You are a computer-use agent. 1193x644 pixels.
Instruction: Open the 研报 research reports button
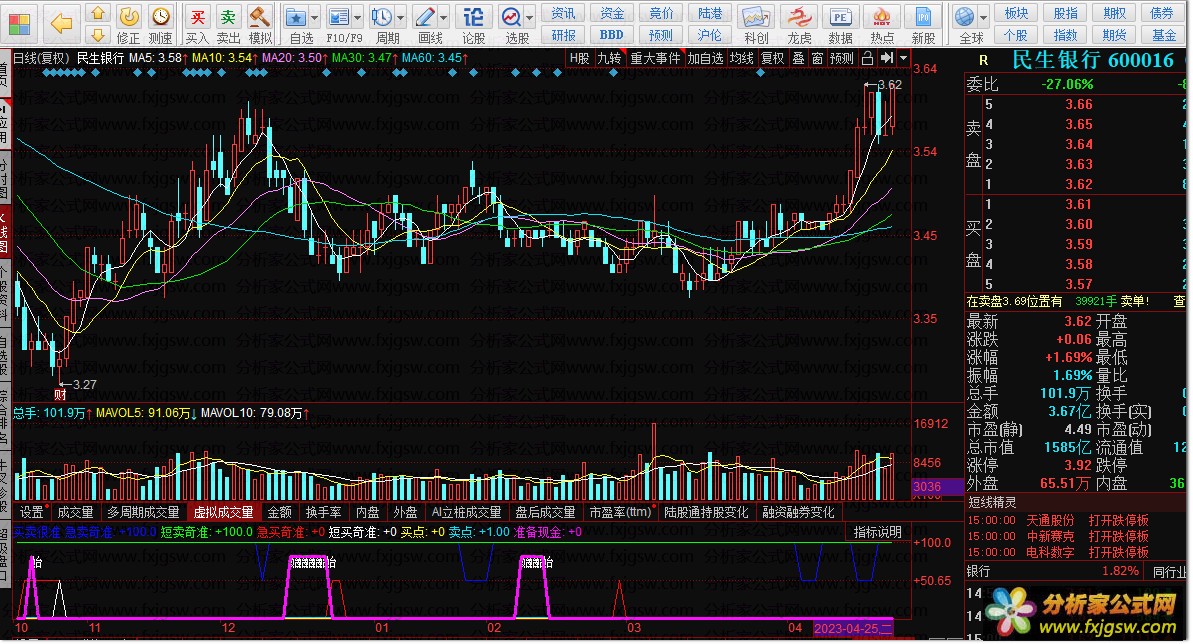pos(564,34)
